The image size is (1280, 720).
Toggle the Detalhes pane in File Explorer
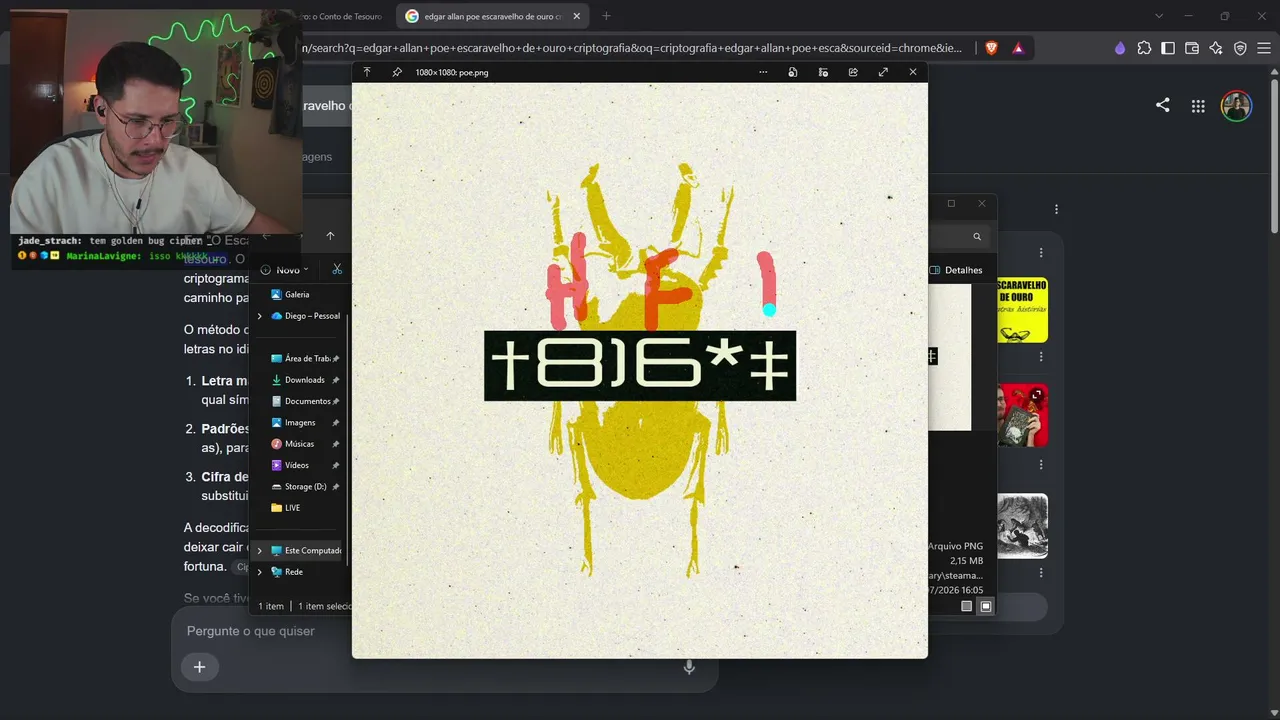pos(956,270)
